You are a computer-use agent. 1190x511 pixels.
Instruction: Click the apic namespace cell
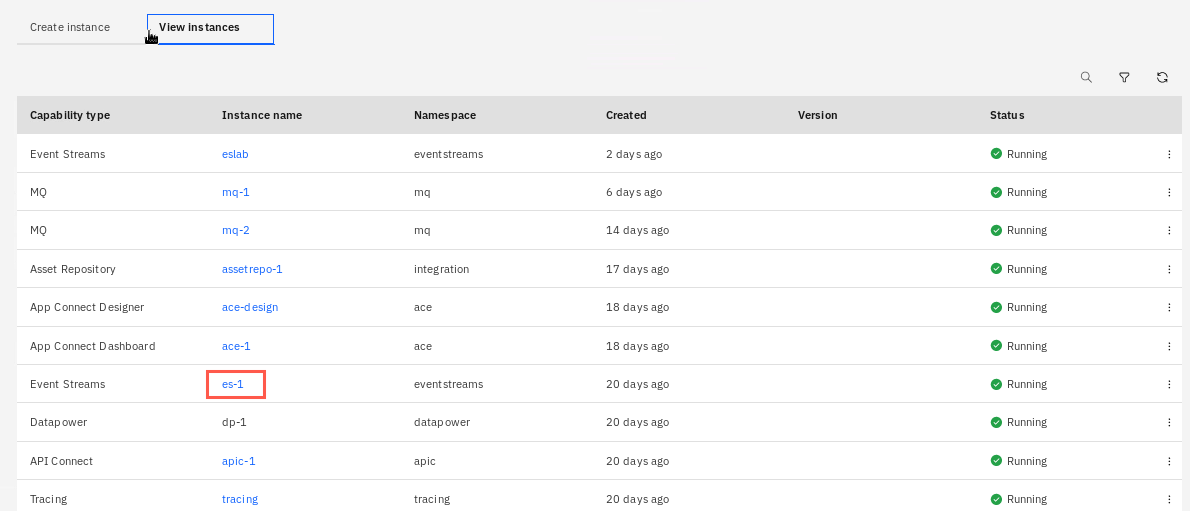425,461
